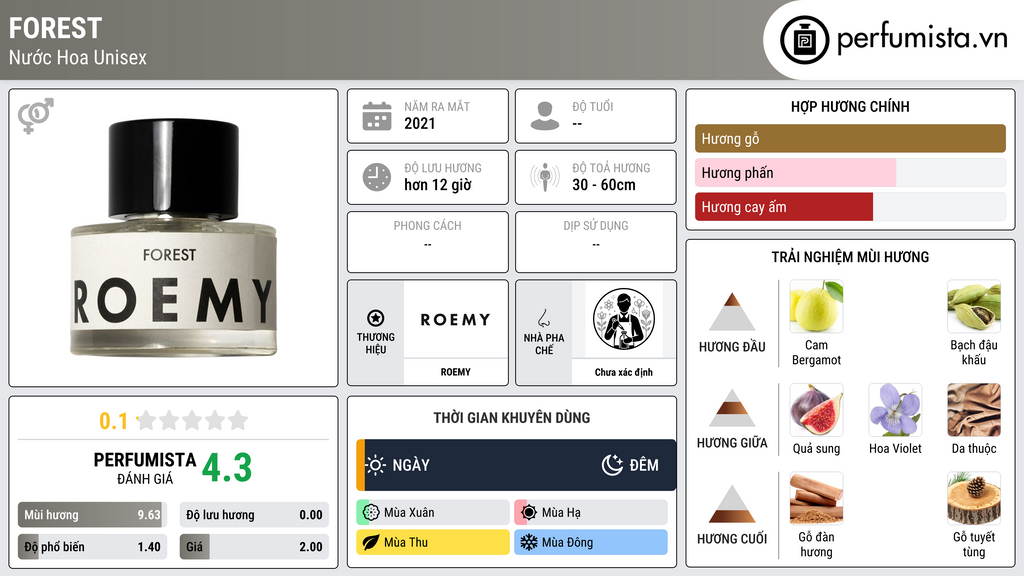Click the sun icon next to Ngày

click(x=376, y=465)
